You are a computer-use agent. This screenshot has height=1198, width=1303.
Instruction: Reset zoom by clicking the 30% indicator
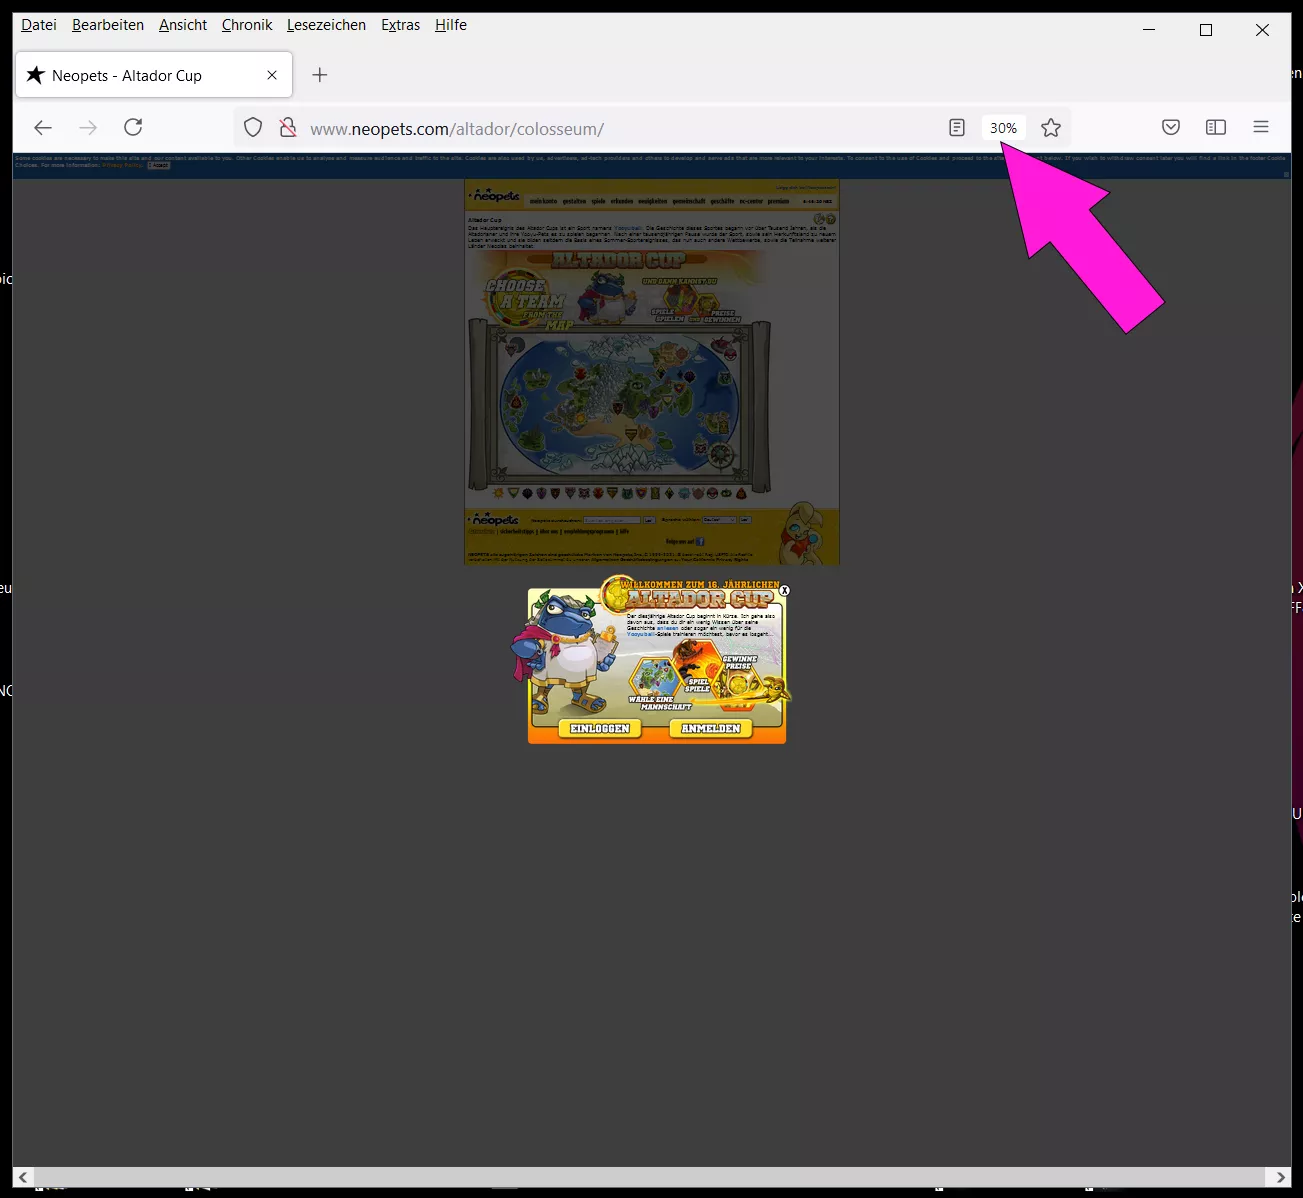(x=1003, y=128)
